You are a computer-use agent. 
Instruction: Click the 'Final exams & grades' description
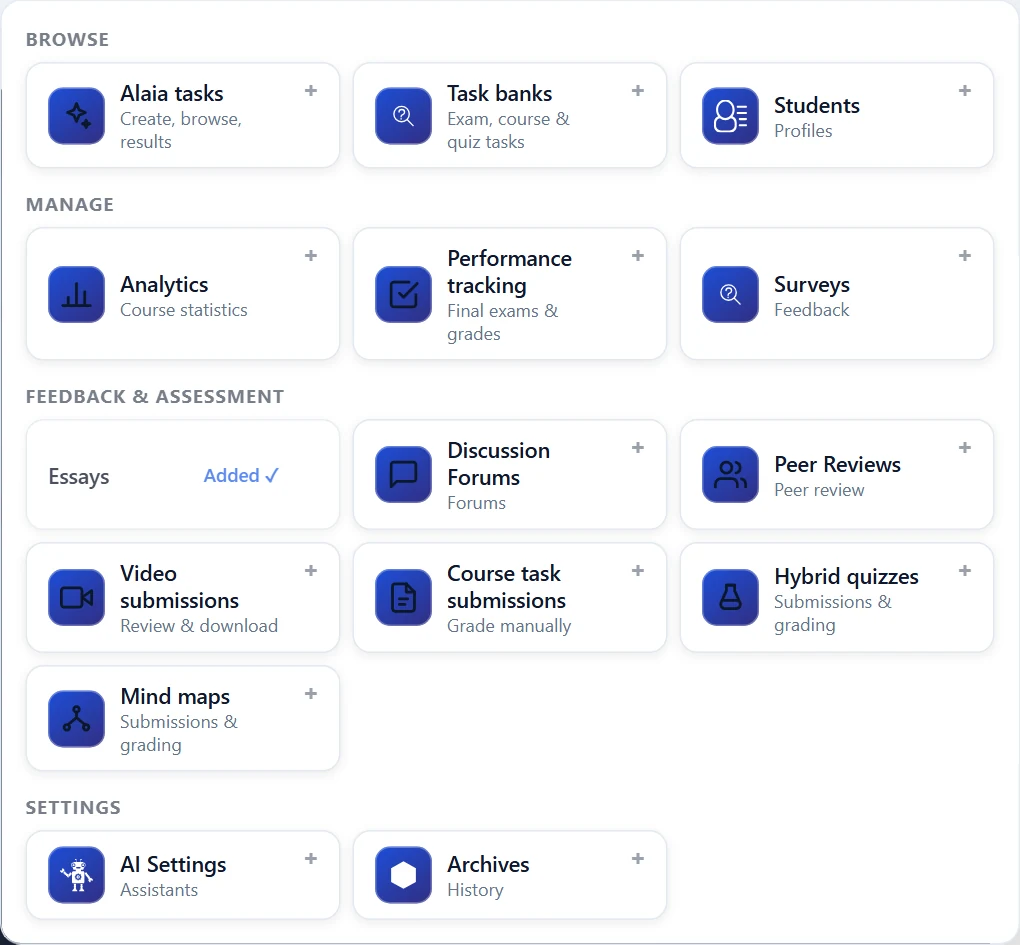pyautogui.click(x=502, y=323)
